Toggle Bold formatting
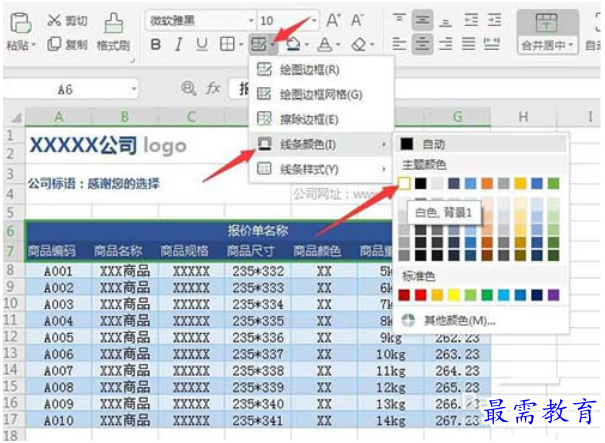This screenshot has width=605, height=443. click(x=155, y=45)
